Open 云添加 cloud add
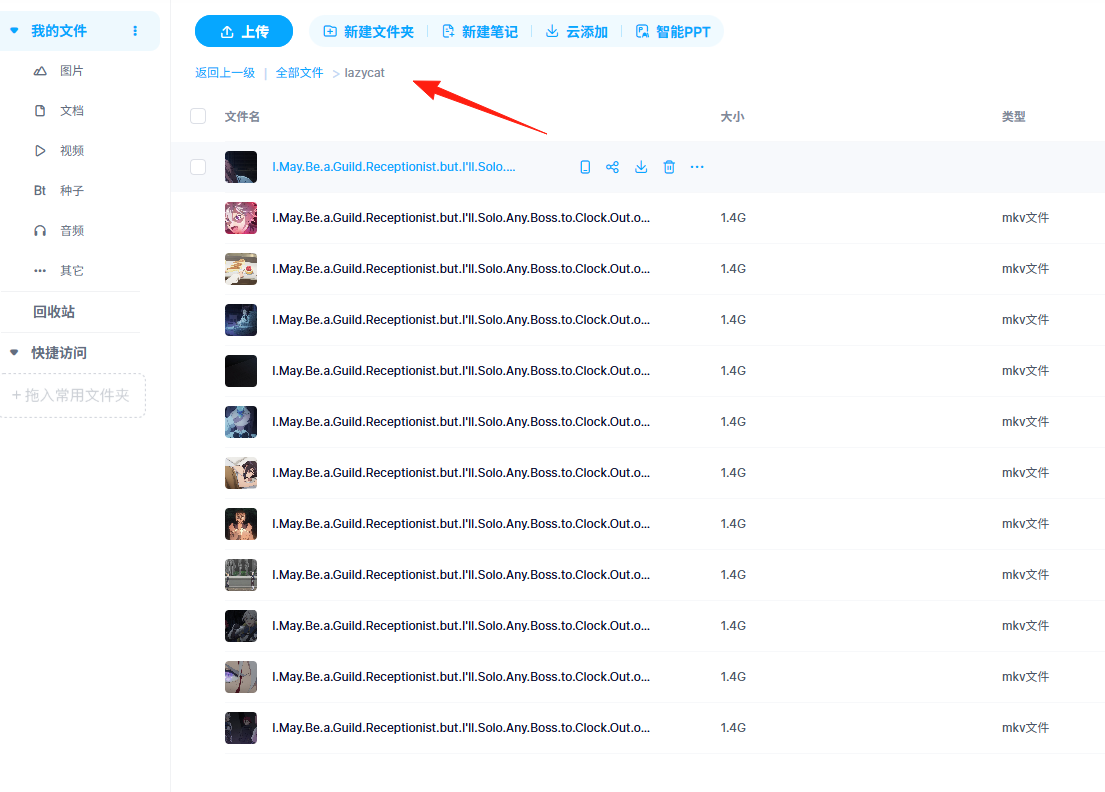Image resolution: width=1105 pixels, height=792 pixels. coord(576,32)
